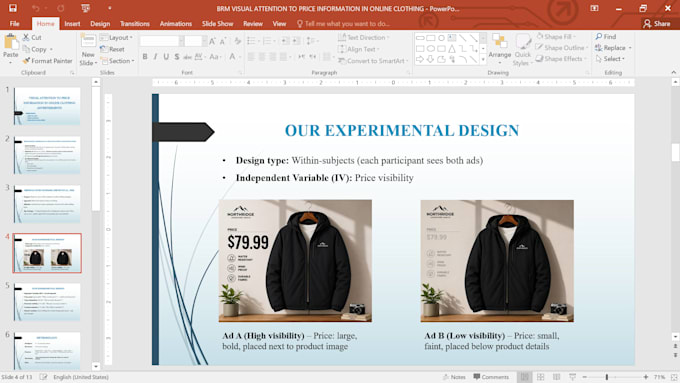Viewport: 680px width, 383px height.
Task: Switch to the Design tab
Action: point(100,23)
